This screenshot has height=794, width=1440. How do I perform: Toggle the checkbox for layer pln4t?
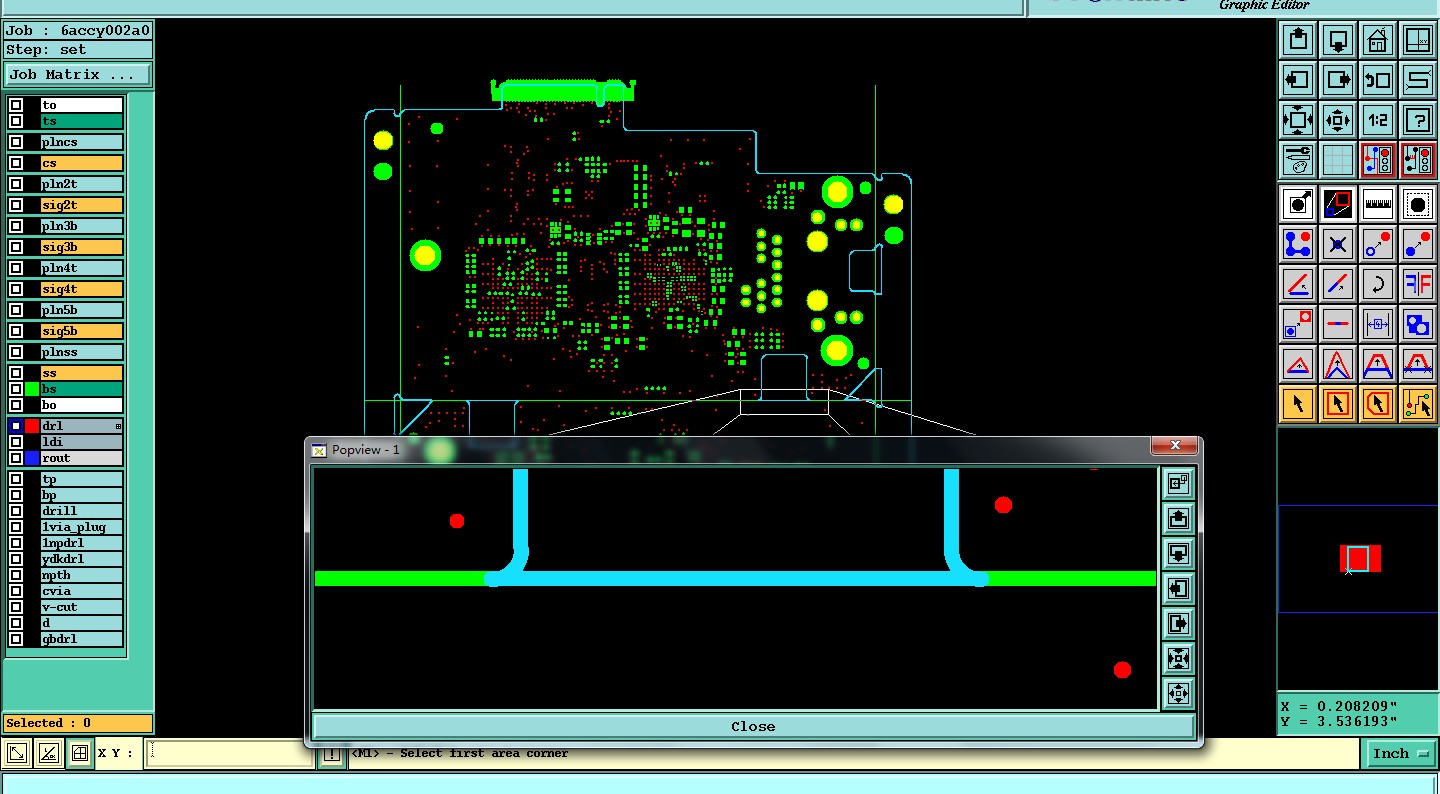click(x=16, y=268)
